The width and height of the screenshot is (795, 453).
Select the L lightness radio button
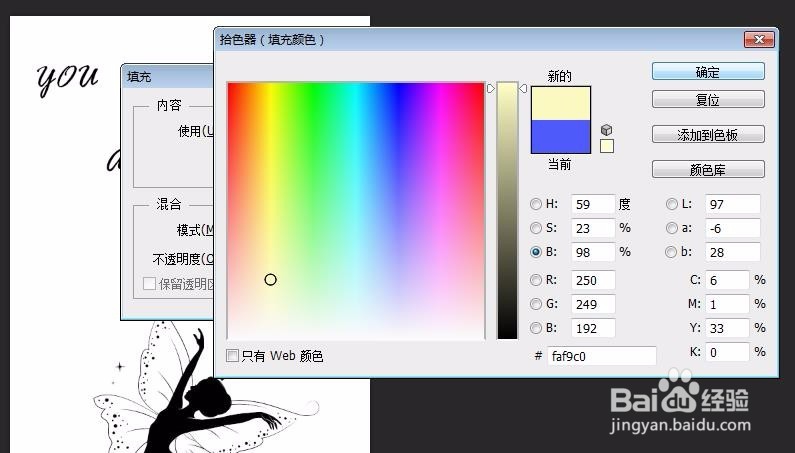pyautogui.click(x=671, y=204)
